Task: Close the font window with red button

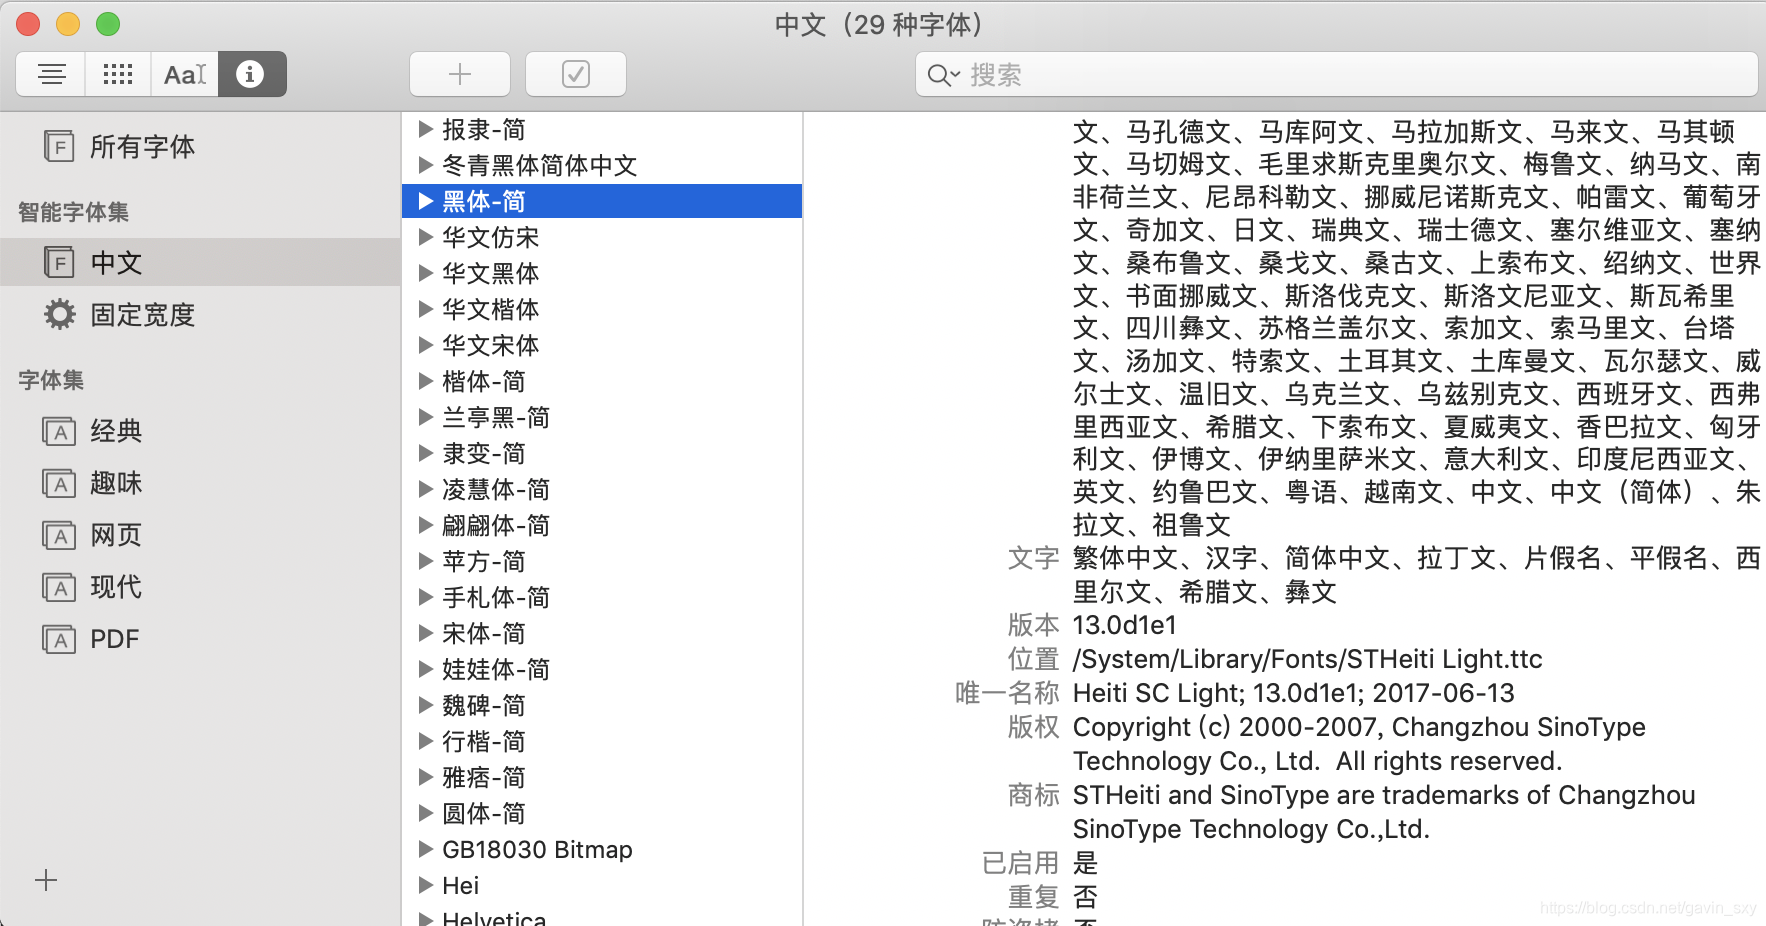Action: pyautogui.click(x=28, y=24)
